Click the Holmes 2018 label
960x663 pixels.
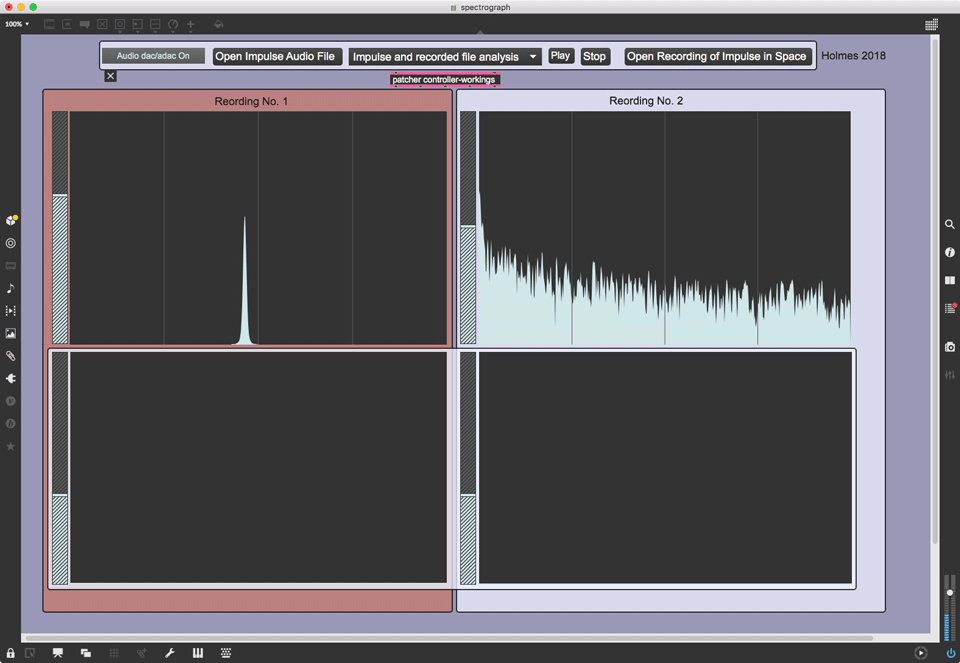pyautogui.click(x=853, y=56)
